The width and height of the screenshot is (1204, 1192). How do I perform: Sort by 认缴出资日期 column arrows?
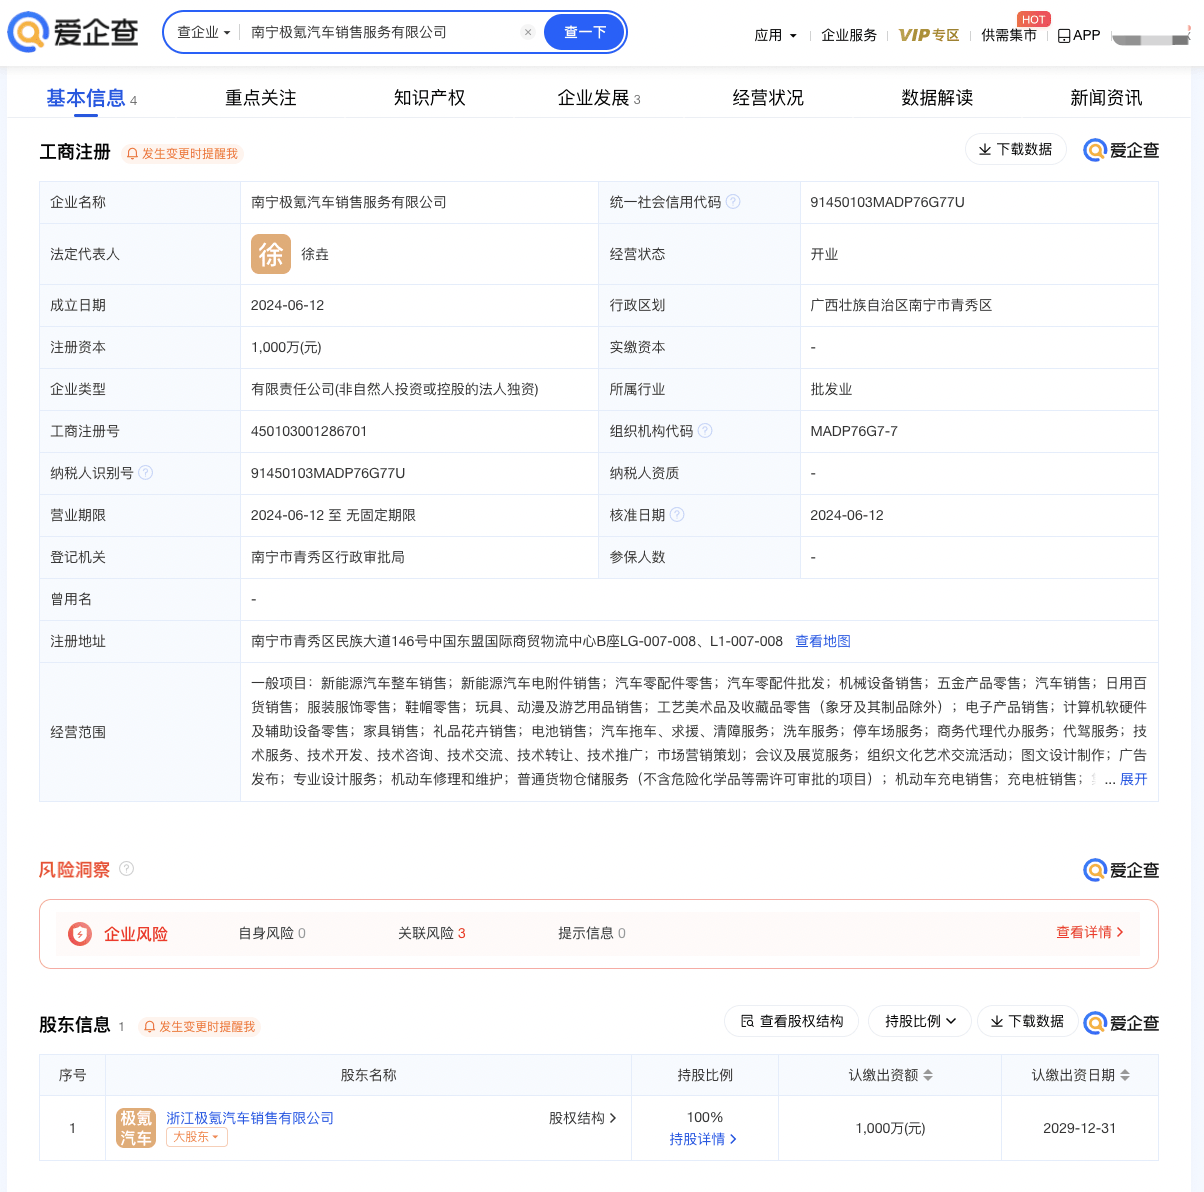pos(1125,1075)
